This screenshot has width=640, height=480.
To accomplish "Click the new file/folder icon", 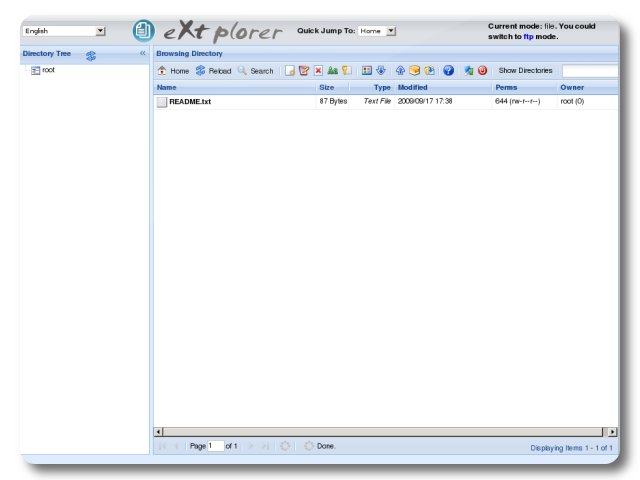I will (290, 71).
